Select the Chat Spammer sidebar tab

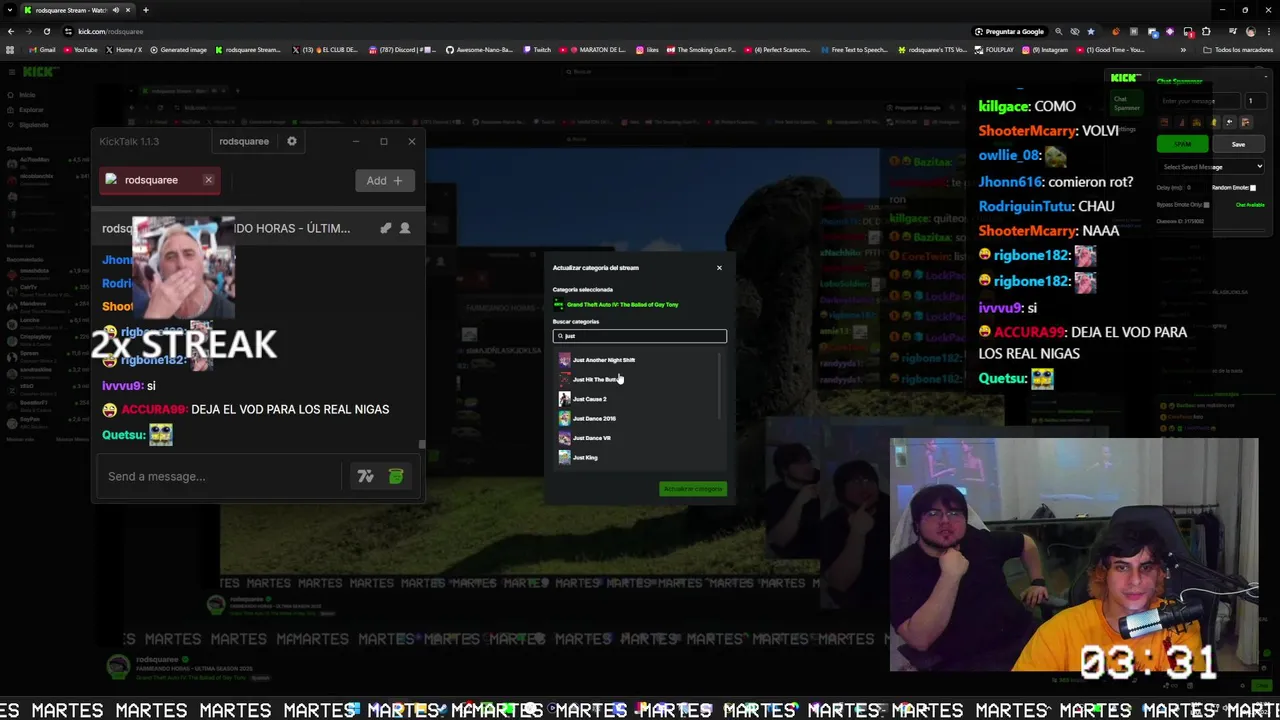point(1127,103)
